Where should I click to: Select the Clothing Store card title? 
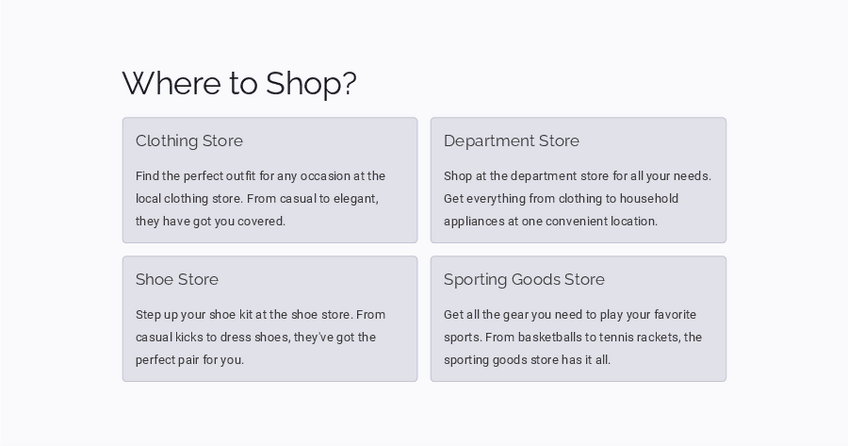click(189, 141)
